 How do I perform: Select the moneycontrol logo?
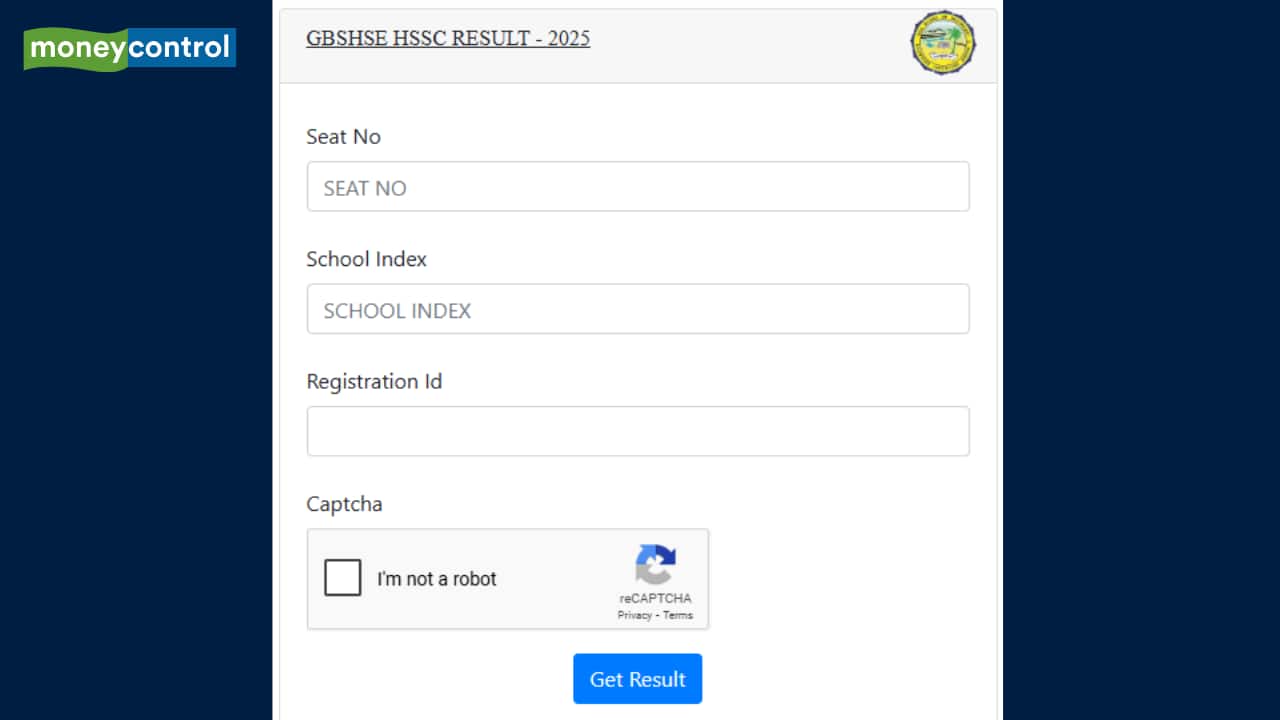tap(129, 48)
